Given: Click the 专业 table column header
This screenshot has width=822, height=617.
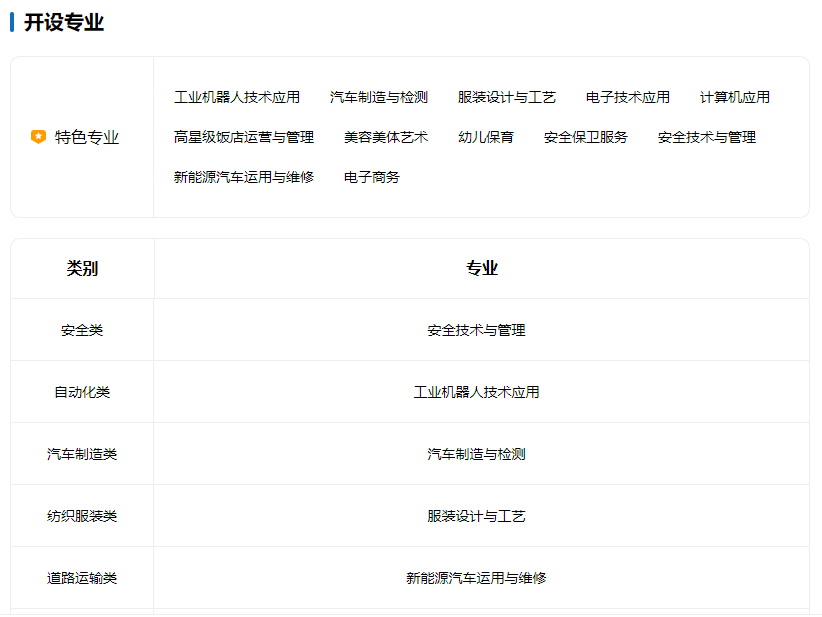Looking at the screenshot, I should (482, 268).
